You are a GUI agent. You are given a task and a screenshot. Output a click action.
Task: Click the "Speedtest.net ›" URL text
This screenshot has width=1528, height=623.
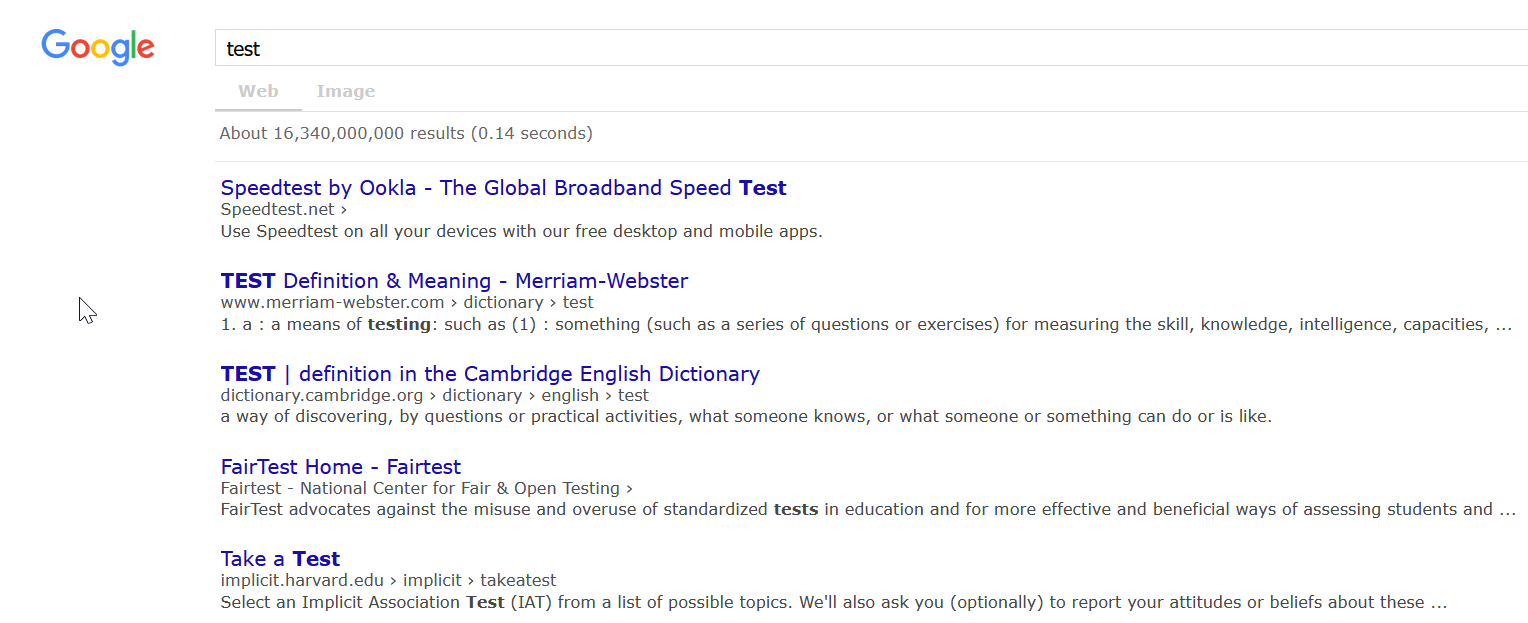coord(284,210)
